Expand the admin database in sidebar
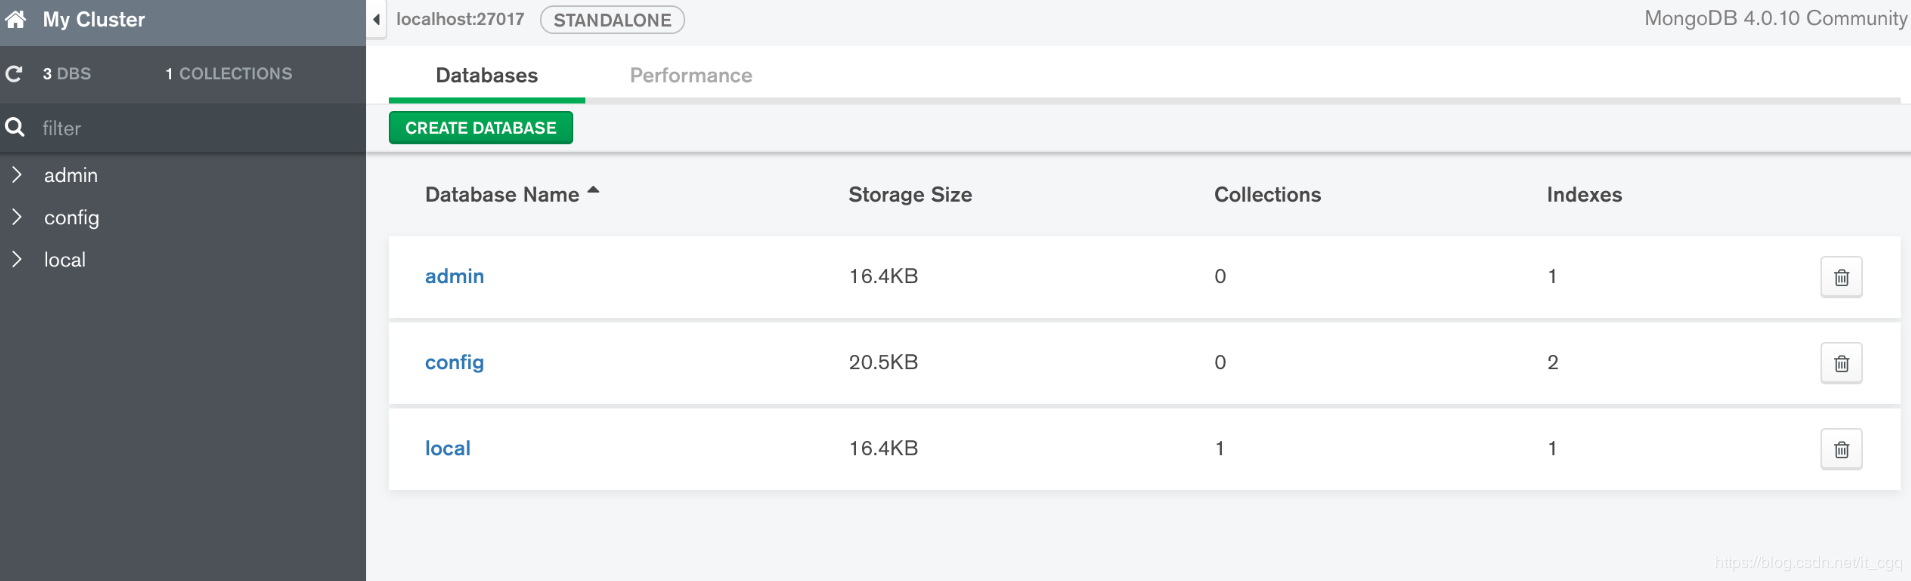1911x581 pixels. [17, 175]
